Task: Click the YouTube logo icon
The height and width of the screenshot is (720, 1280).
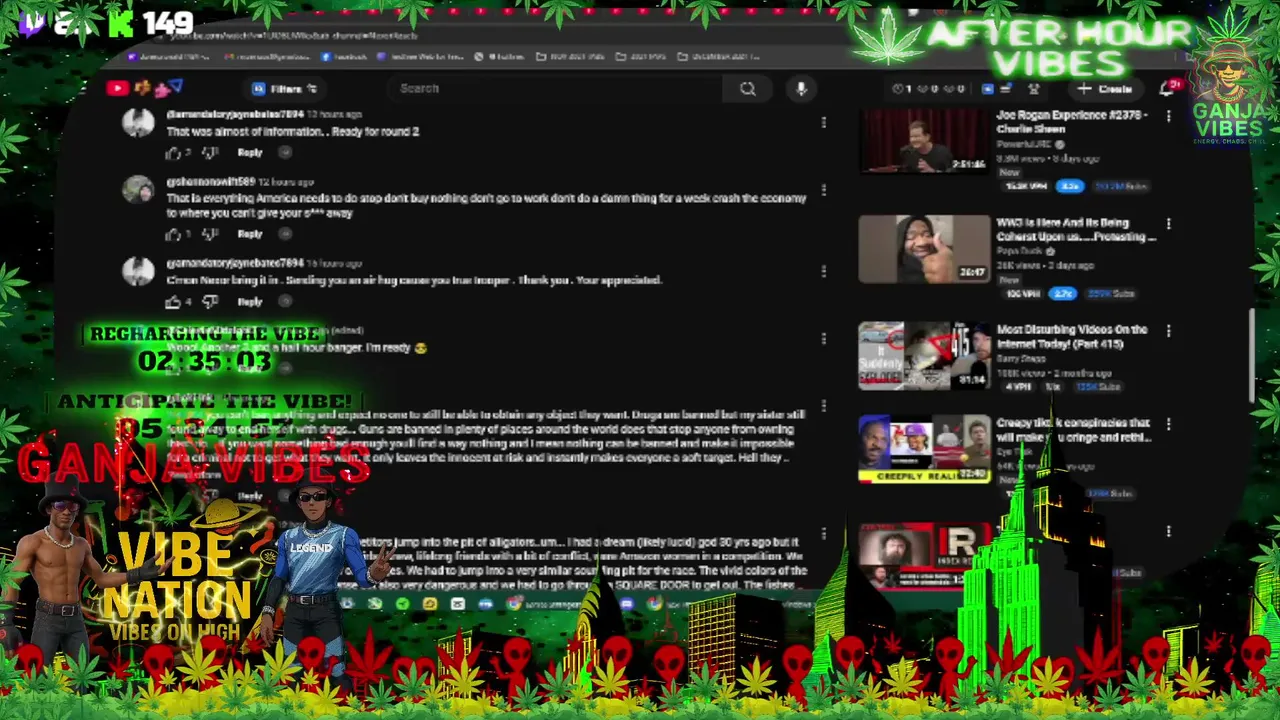Action: 117,88
